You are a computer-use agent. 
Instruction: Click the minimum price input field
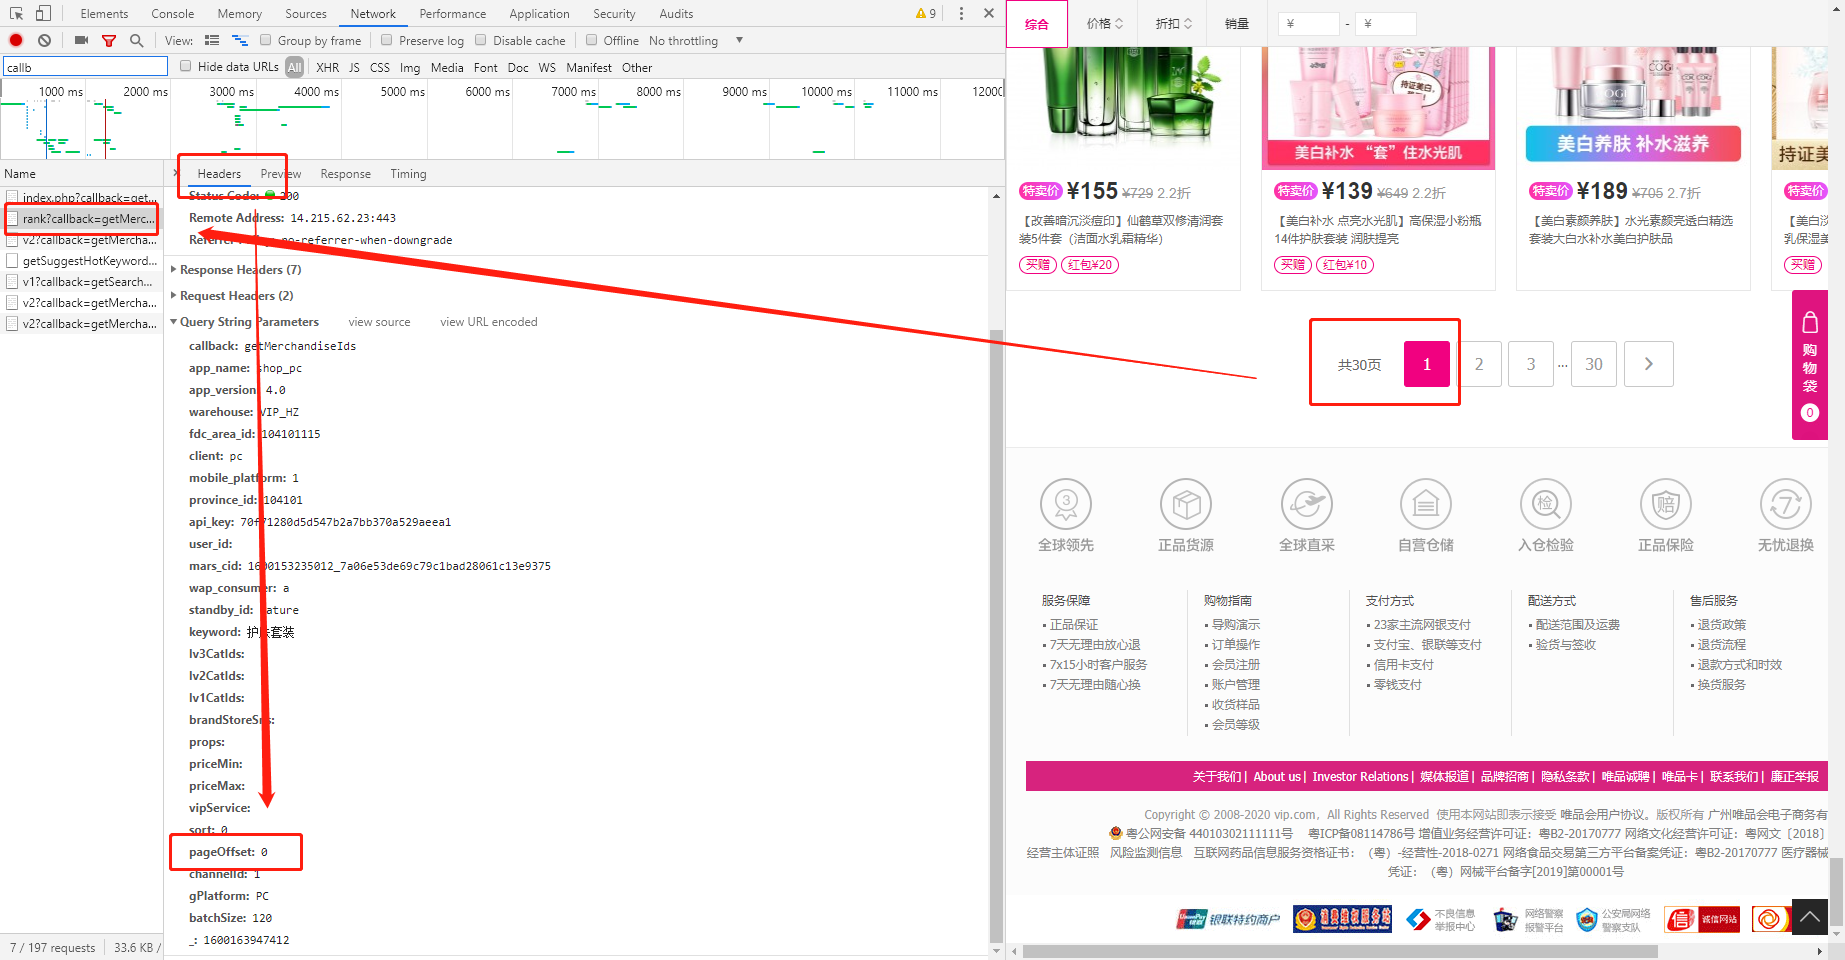click(x=1309, y=23)
